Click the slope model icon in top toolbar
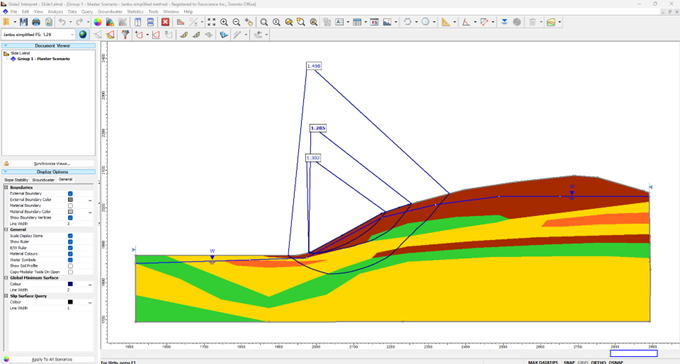 coord(180,22)
